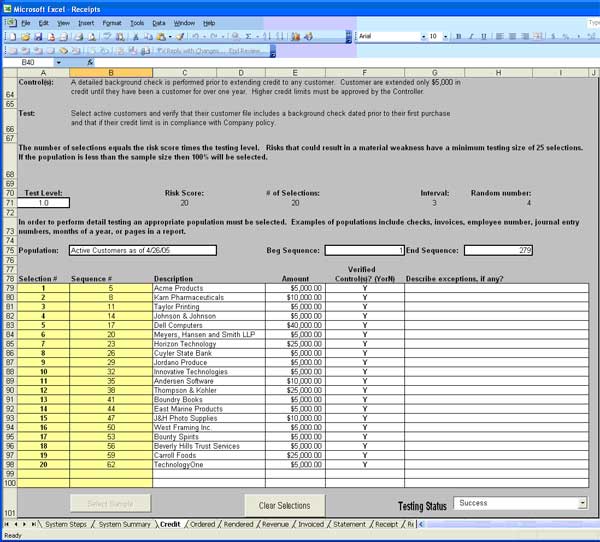Select the cell 'TechnologyOne'
Viewport: 600px width, 542px height.
pos(209,465)
